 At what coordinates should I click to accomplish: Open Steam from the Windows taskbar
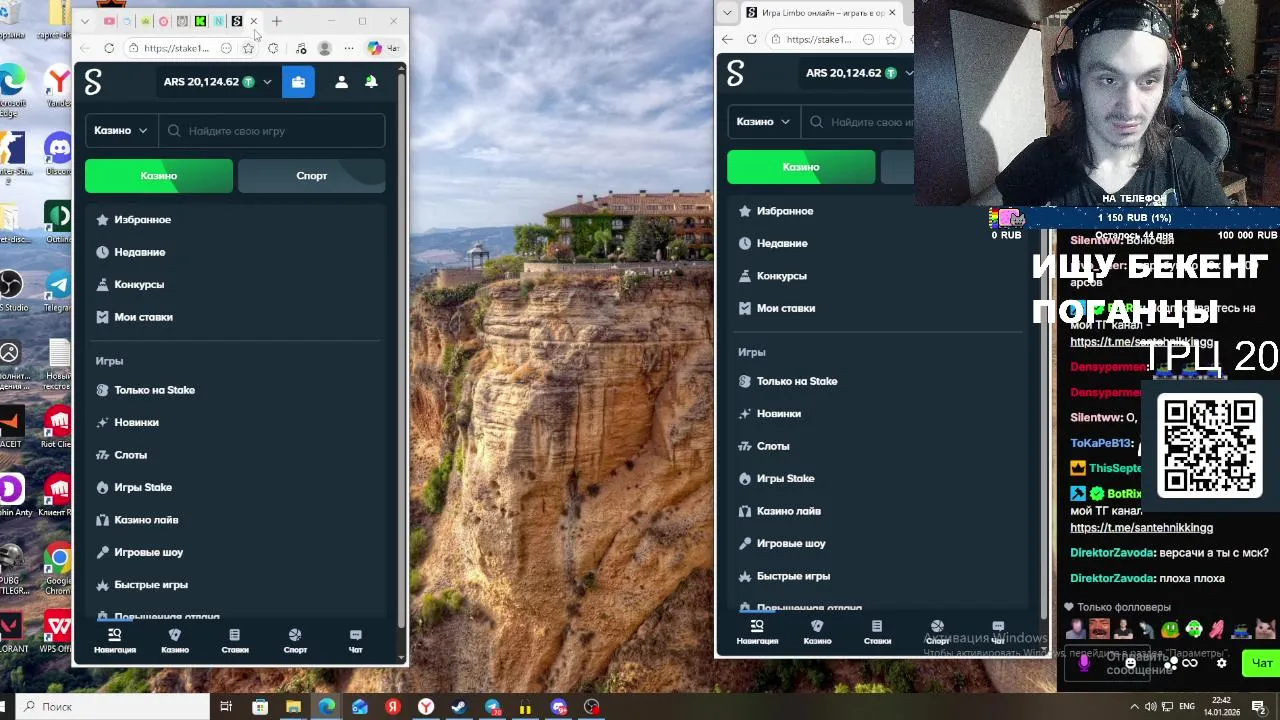459,707
